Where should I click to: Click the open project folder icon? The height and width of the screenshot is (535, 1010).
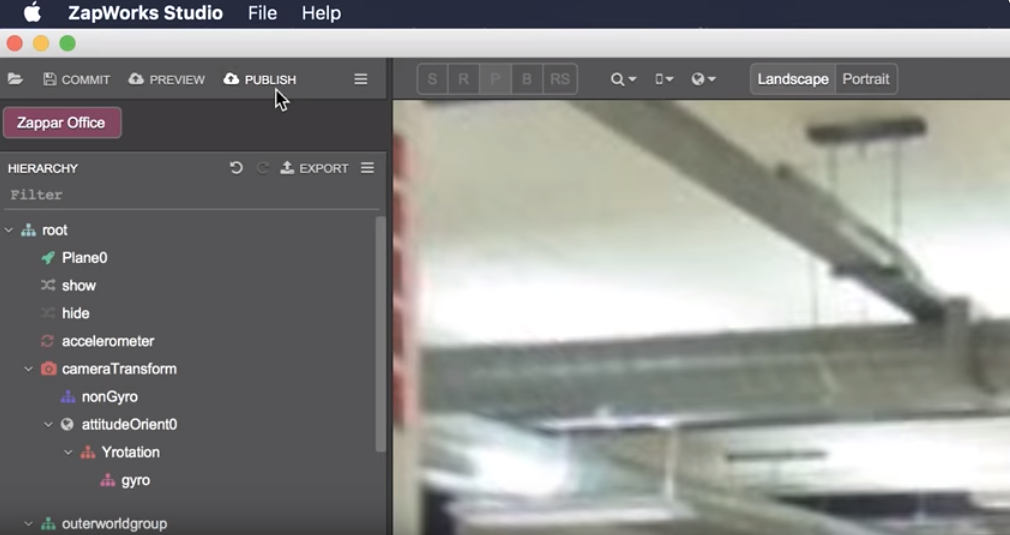[15, 79]
